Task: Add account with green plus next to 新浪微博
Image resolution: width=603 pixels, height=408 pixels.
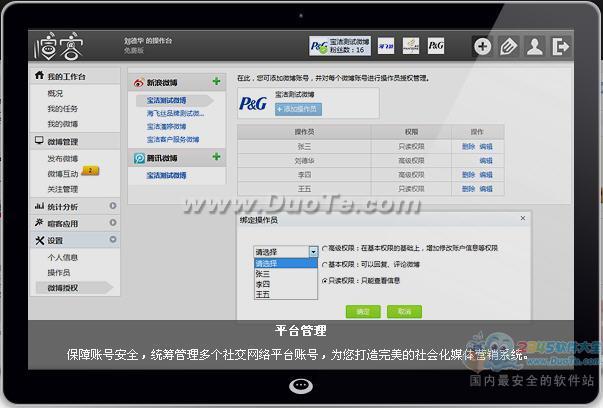Action: pos(217,81)
